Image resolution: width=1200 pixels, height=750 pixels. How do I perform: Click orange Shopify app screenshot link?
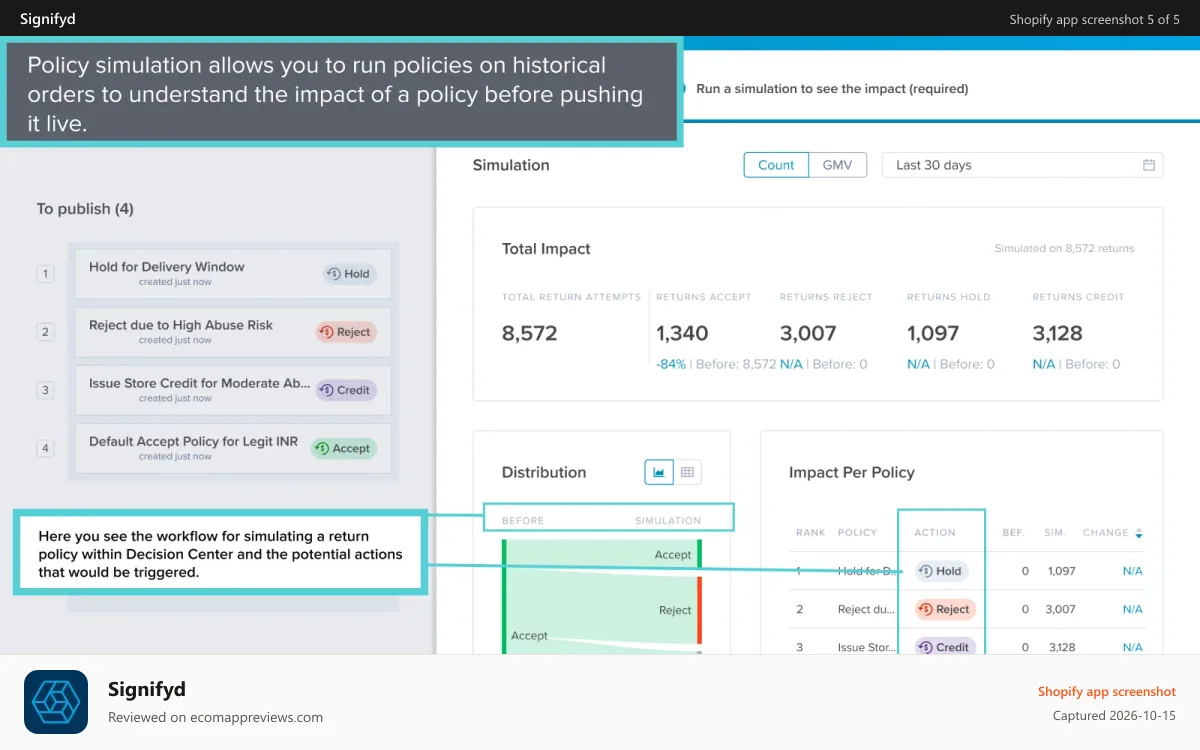pyautogui.click(x=1106, y=691)
